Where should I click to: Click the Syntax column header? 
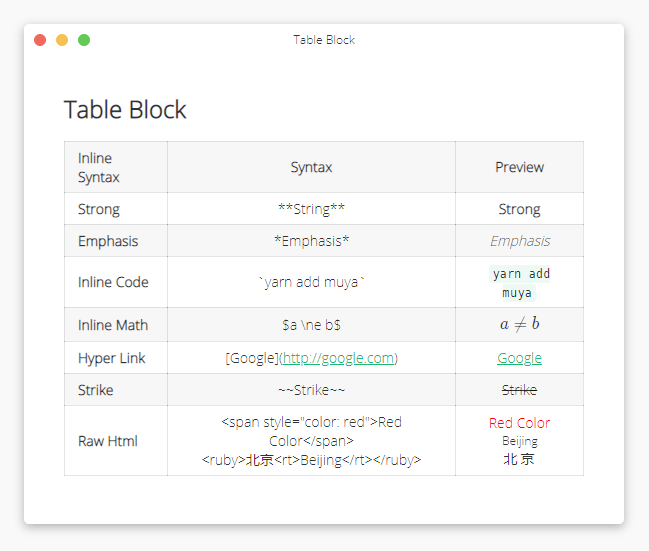pos(311,167)
